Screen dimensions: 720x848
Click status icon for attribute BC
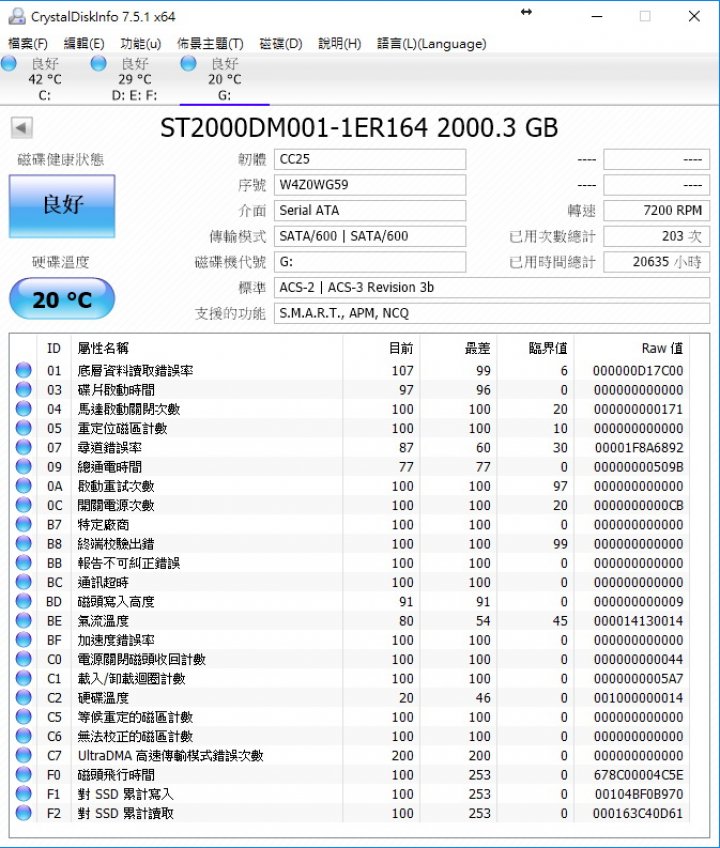point(23,582)
